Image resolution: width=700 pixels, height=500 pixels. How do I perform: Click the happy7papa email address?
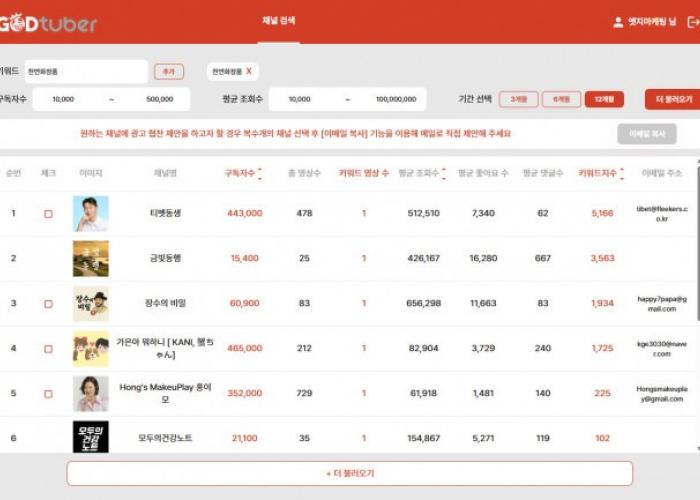662,304
